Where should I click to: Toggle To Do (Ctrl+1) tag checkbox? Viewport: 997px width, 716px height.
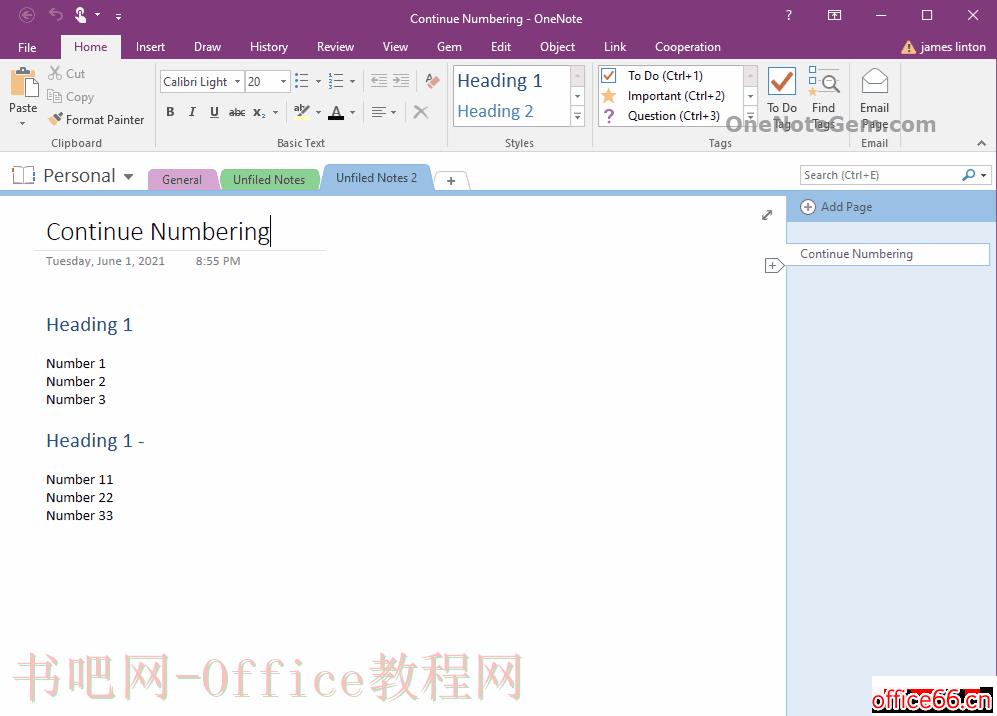point(609,76)
